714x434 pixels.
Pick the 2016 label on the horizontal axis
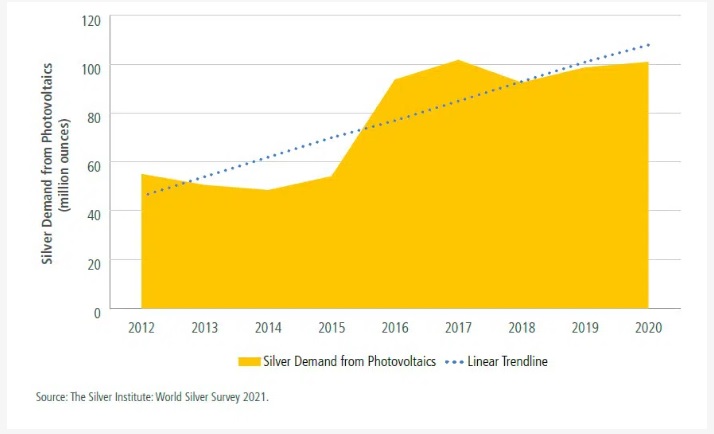[396, 326]
